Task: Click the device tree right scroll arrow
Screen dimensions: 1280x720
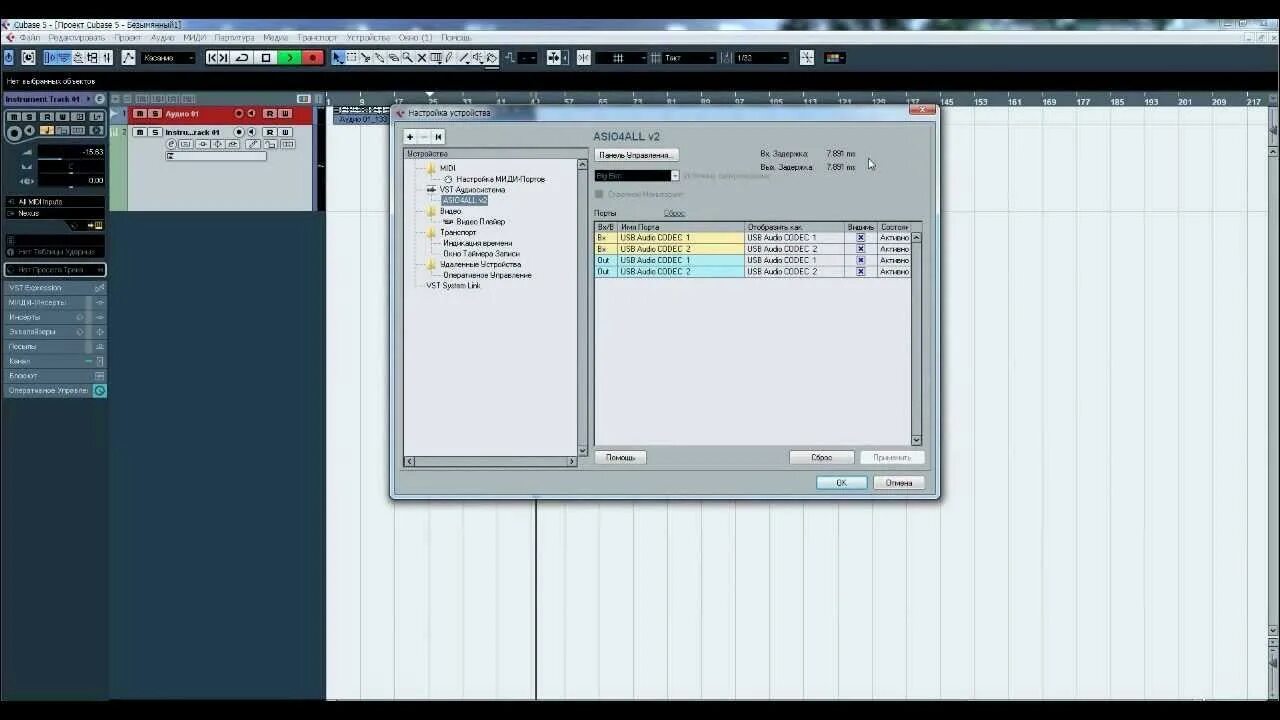Action: (572, 462)
